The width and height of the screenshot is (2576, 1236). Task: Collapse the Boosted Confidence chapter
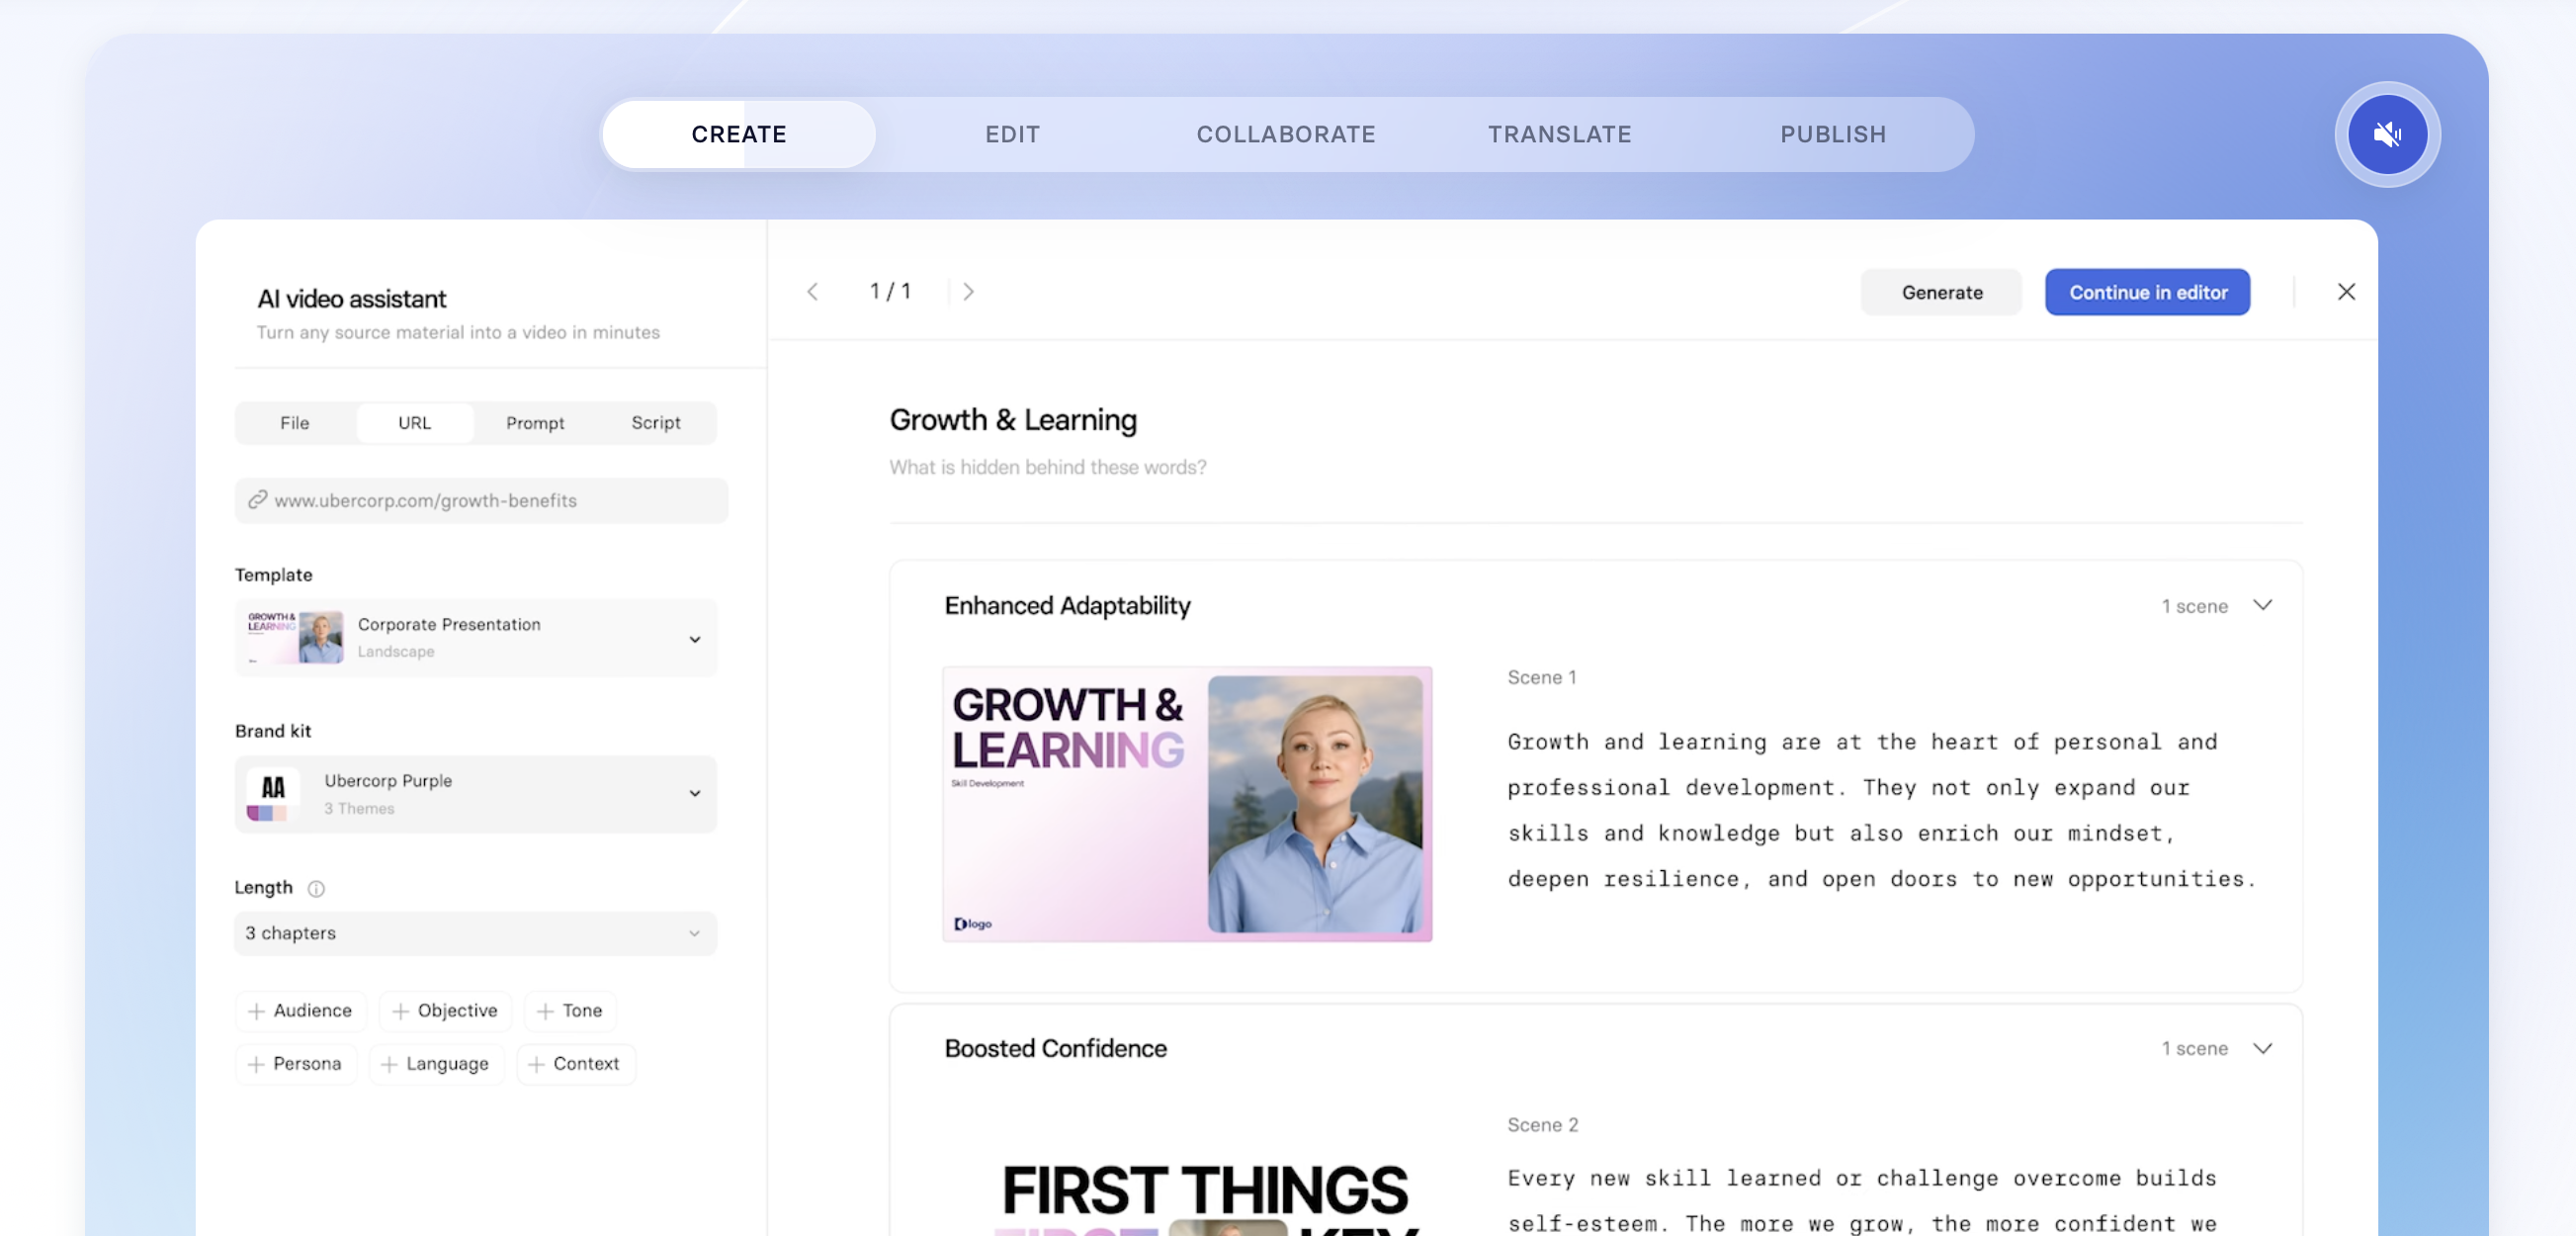point(2263,1048)
